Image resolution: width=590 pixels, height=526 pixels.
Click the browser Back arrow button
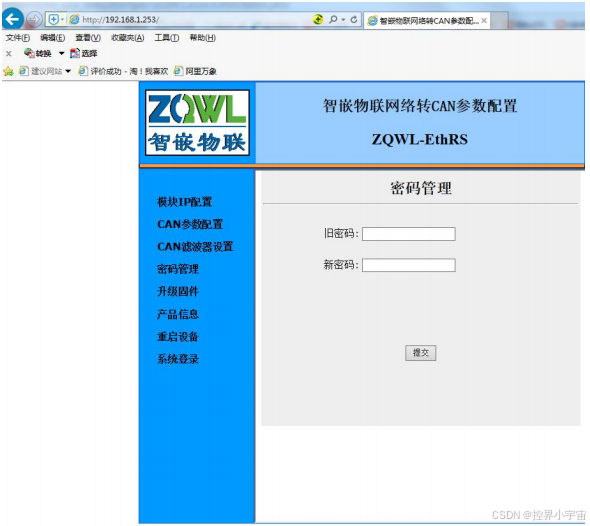point(13,19)
